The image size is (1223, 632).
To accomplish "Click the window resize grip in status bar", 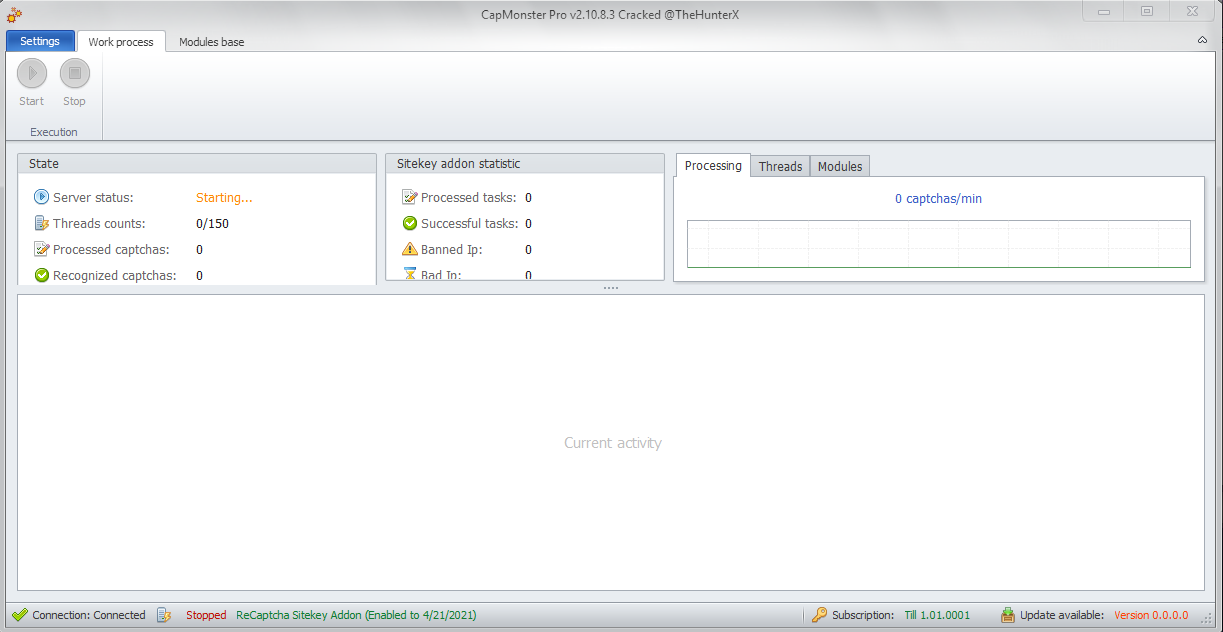I will (1206, 618).
